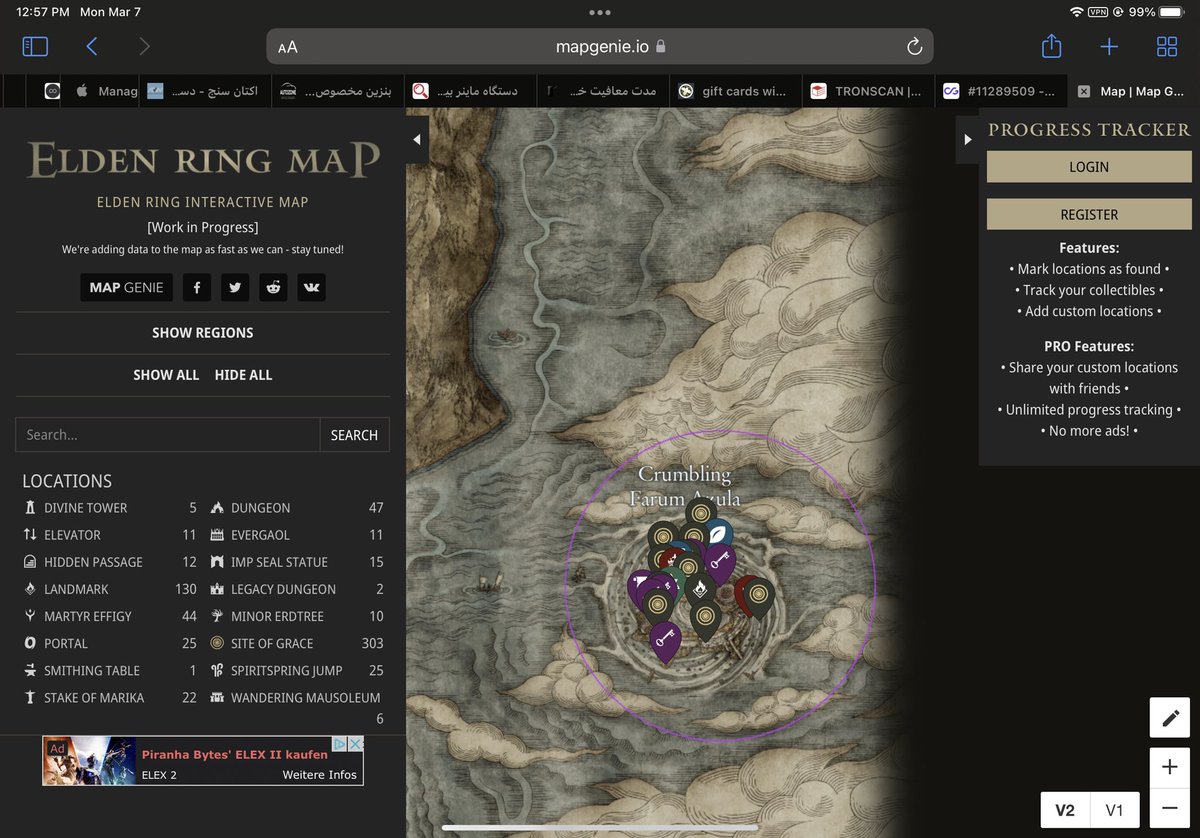
Task: Collapse the Progress Tracker panel arrow
Action: coord(967,140)
